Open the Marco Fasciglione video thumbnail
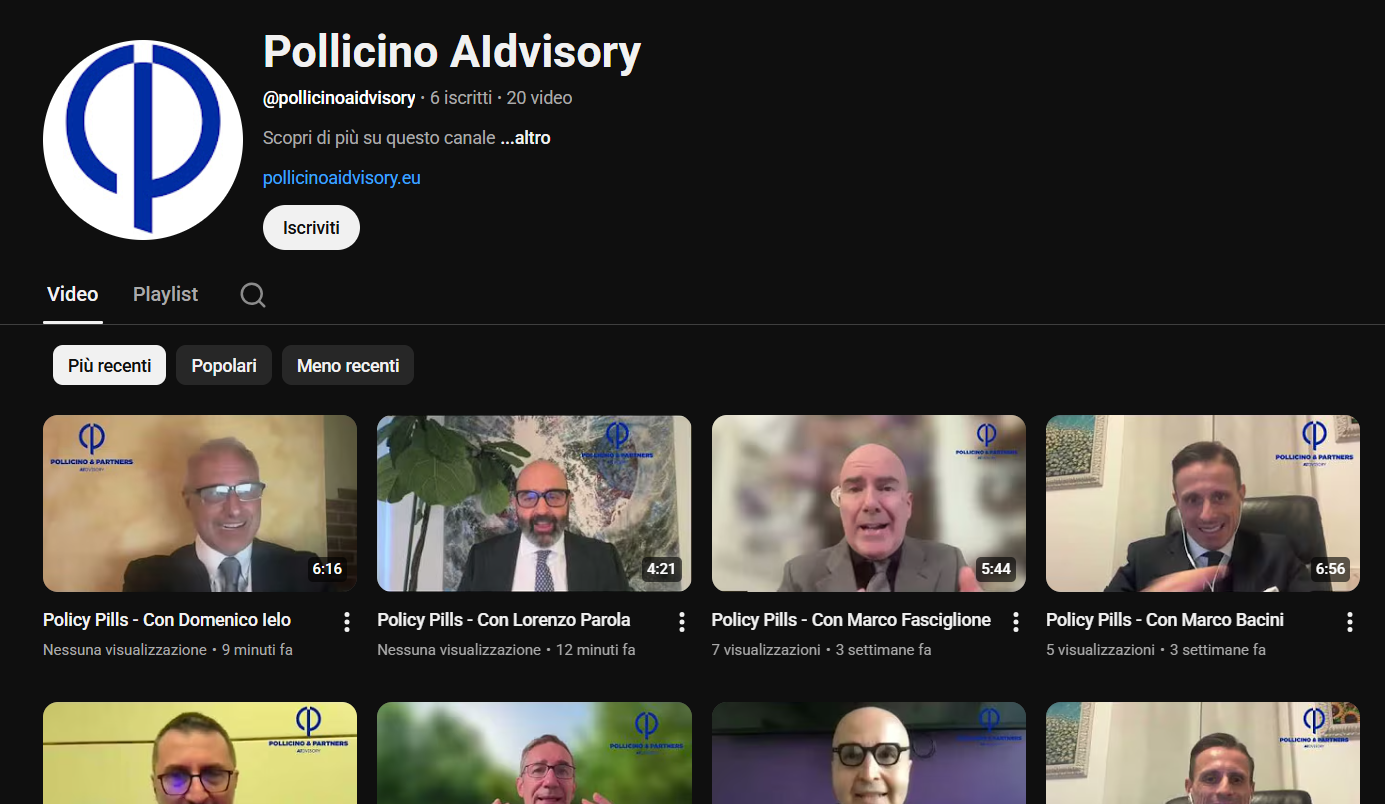The width and height of the screenshot is (1385, 804). pos(868,503)
